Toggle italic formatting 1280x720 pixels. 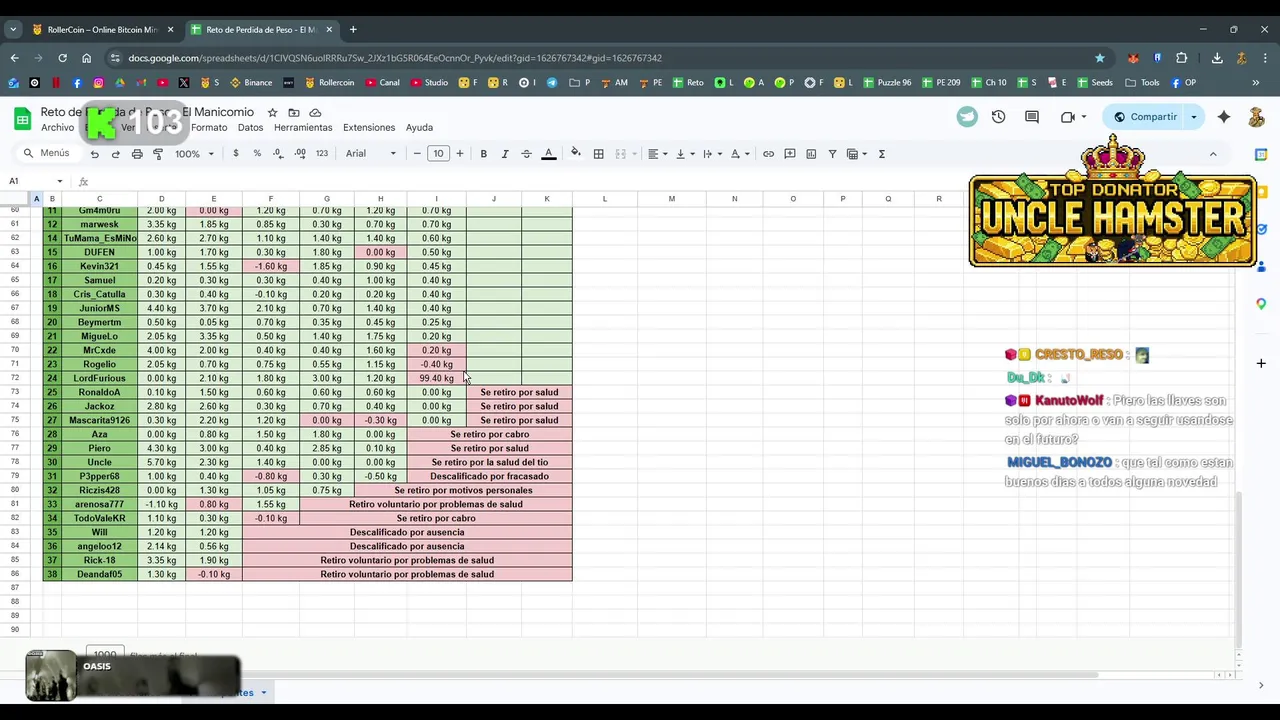pos(505,154)
